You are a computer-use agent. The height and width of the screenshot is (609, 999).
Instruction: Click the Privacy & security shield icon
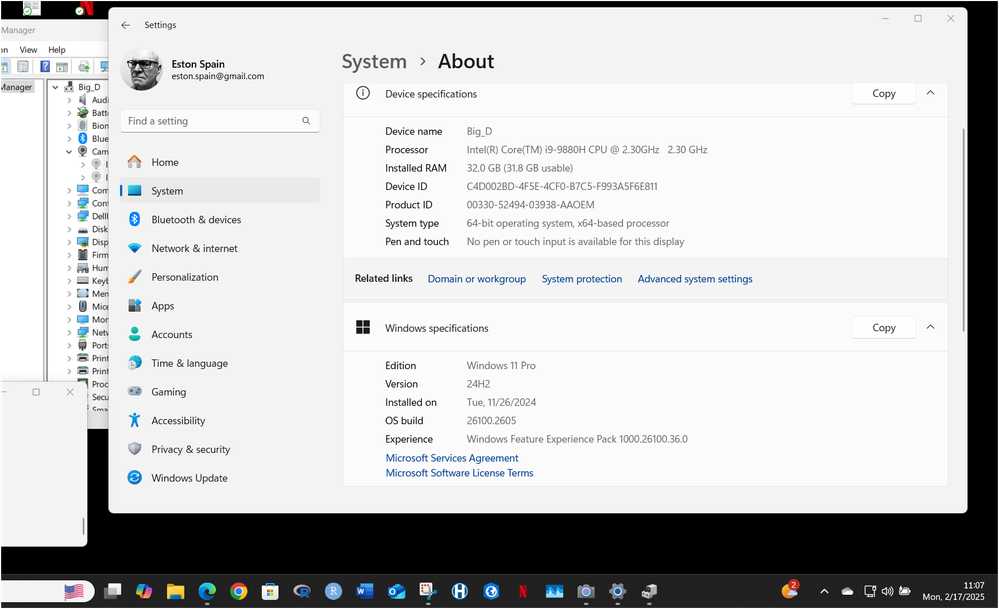(134, 450)
